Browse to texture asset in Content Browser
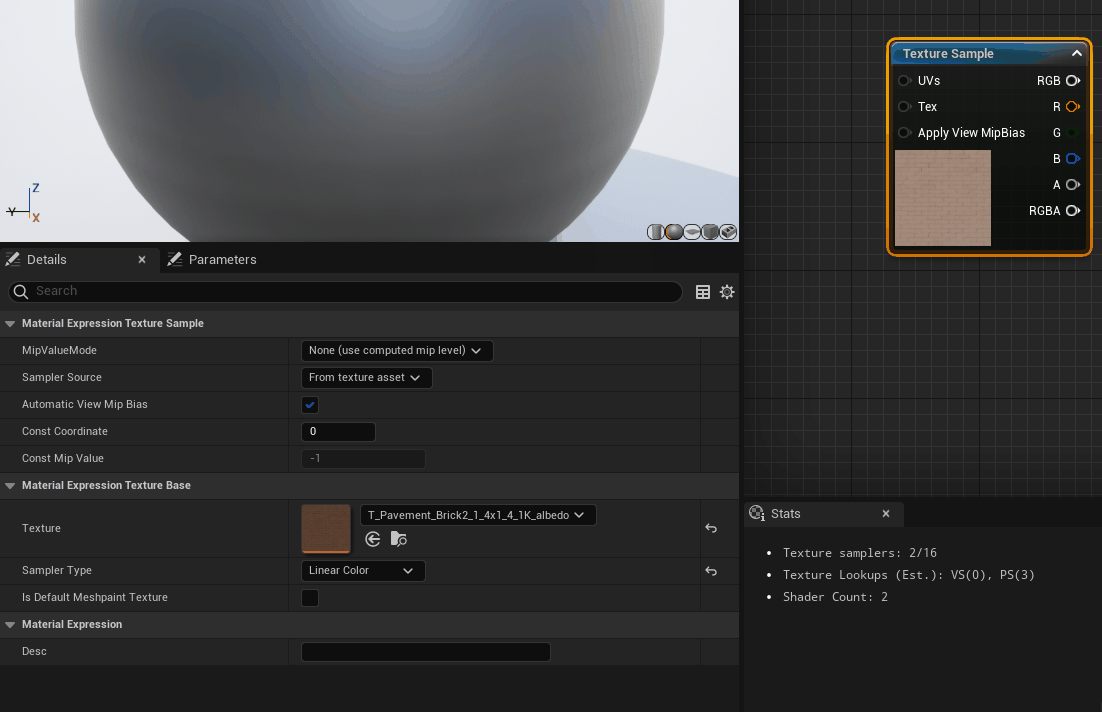The height and width of the screenshot is (712, 1102). 398,539
